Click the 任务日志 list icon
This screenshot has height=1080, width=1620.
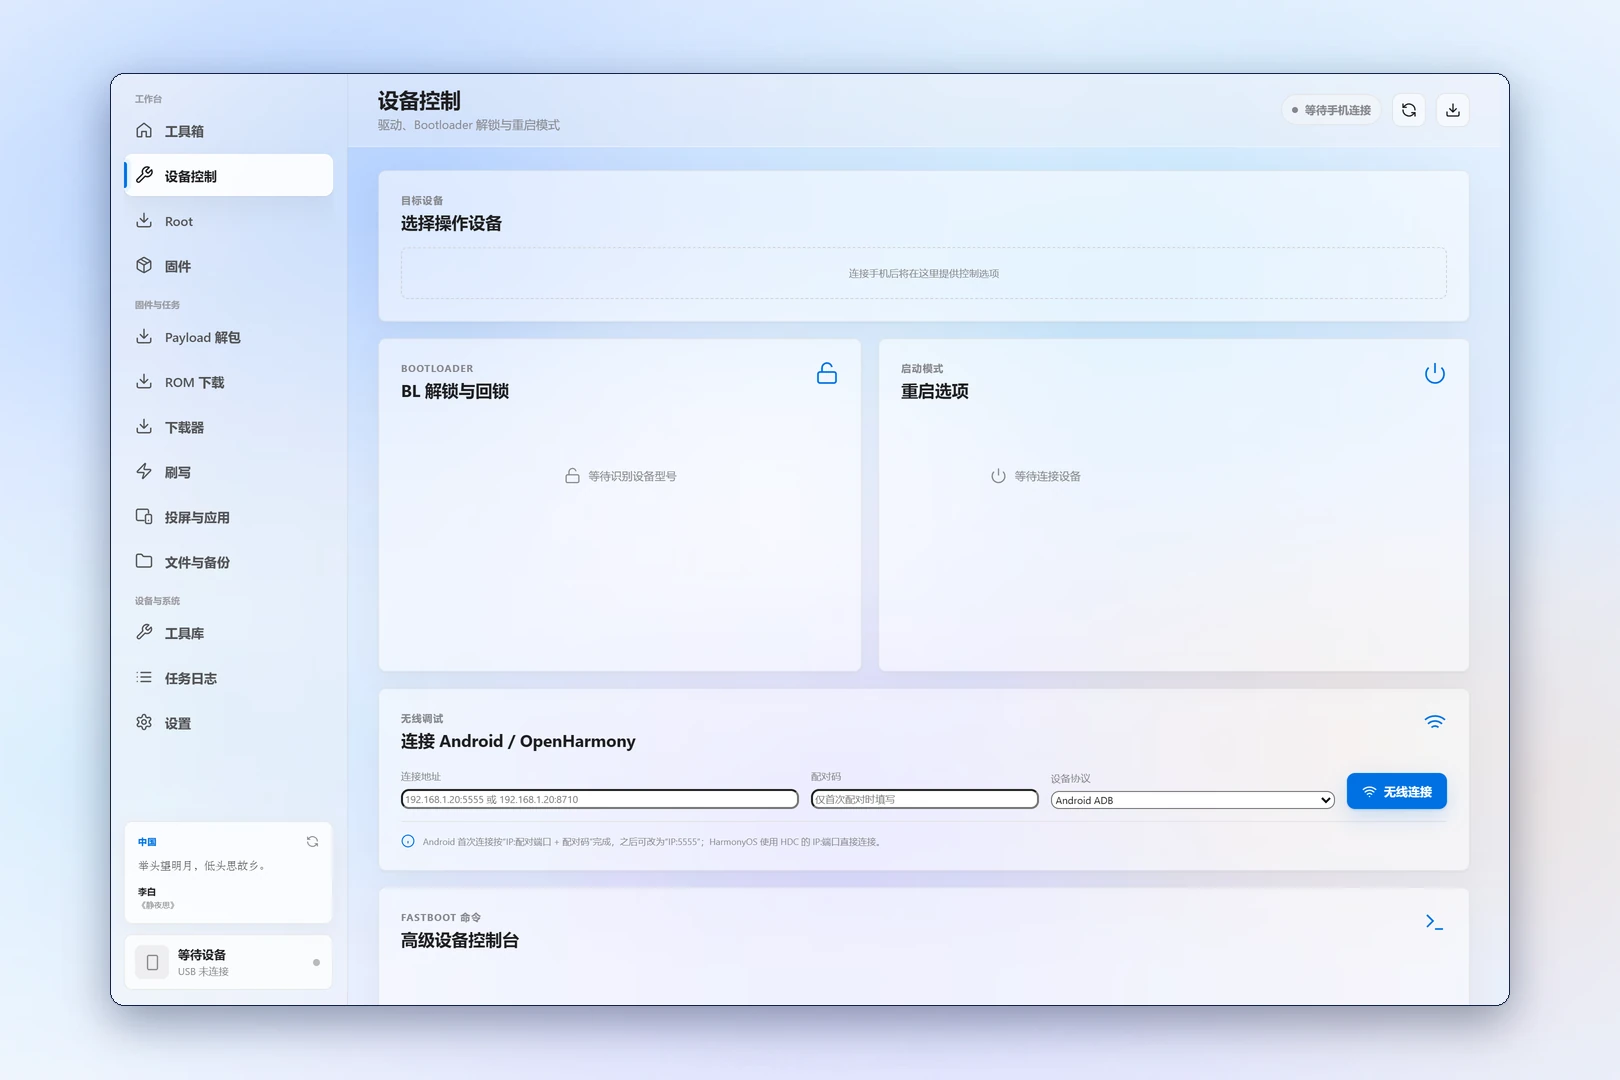144,678
